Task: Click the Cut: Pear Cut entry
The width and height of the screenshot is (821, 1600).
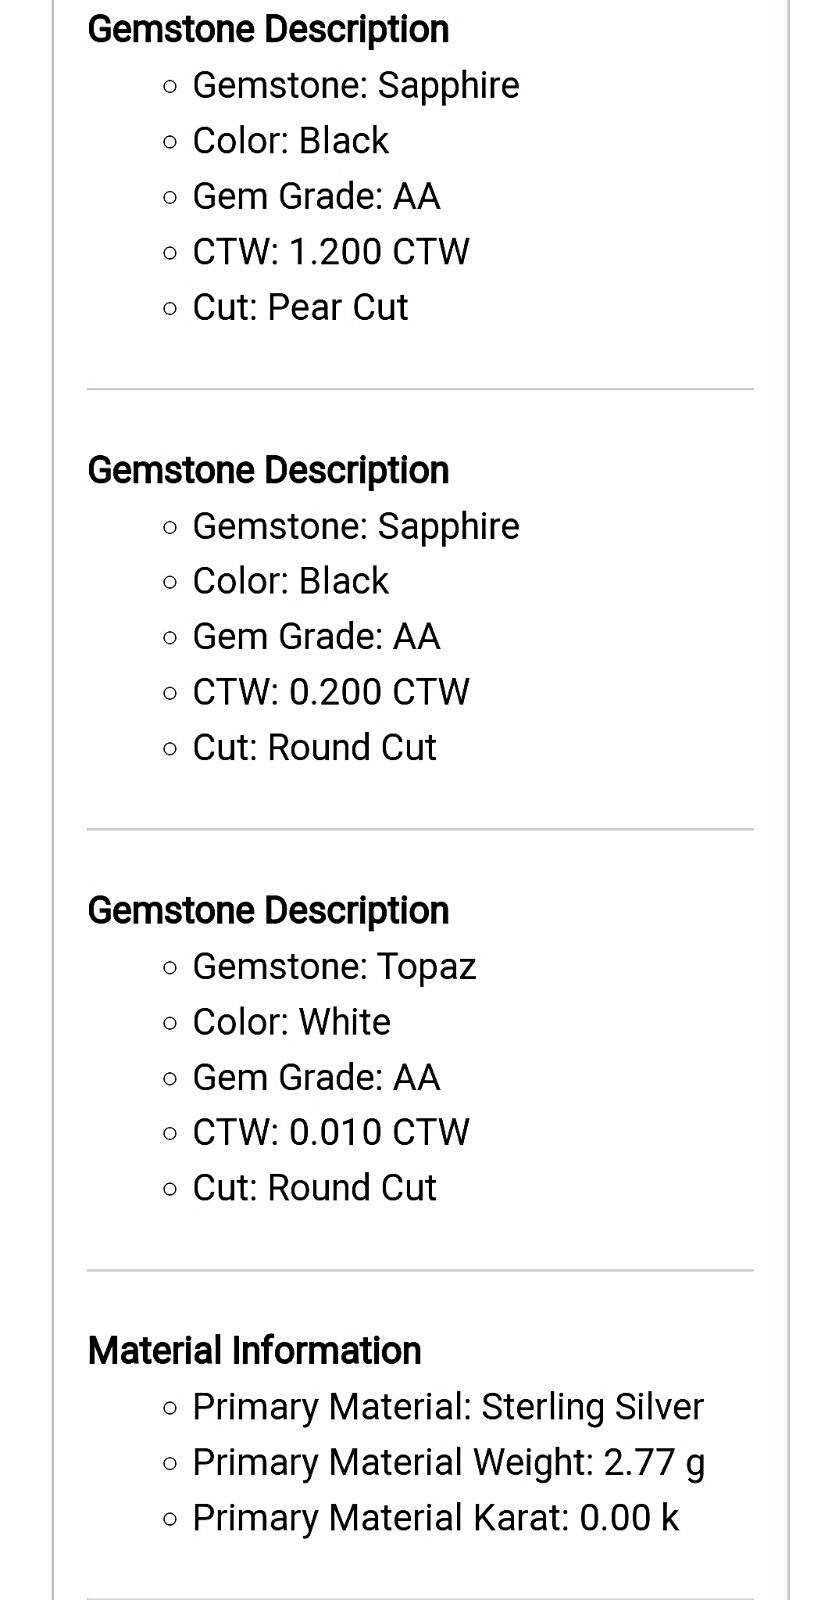Action: click(300, 308)
